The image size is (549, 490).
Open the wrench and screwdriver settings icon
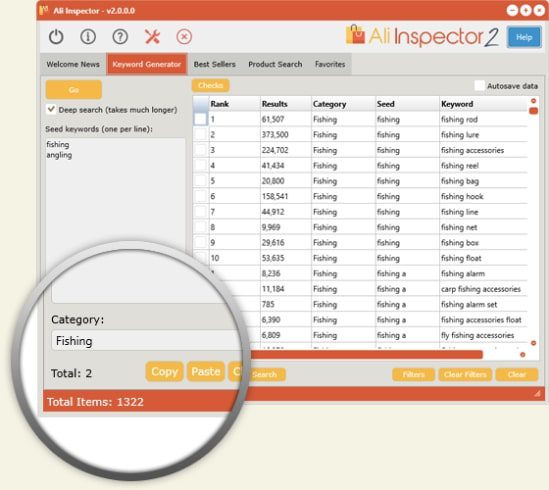(x=152, y=37)
